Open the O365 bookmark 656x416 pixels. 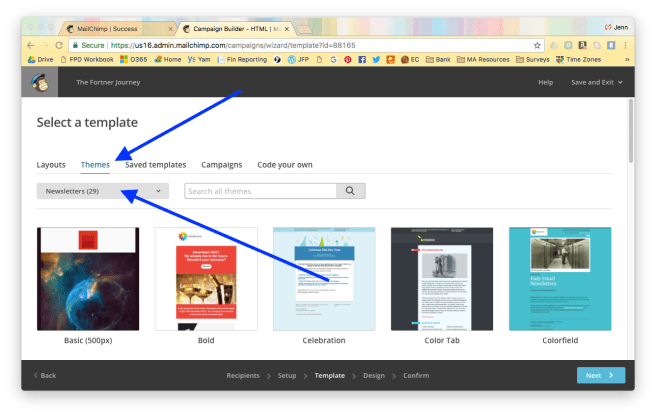click(x=133, y=59)
